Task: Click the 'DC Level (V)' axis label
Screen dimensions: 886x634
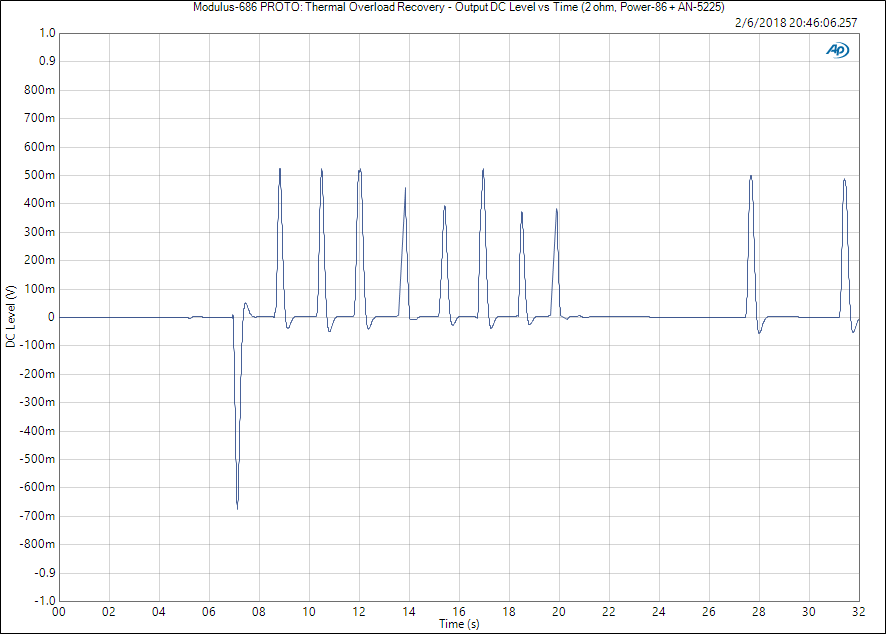Action: (x=11, y=316)
